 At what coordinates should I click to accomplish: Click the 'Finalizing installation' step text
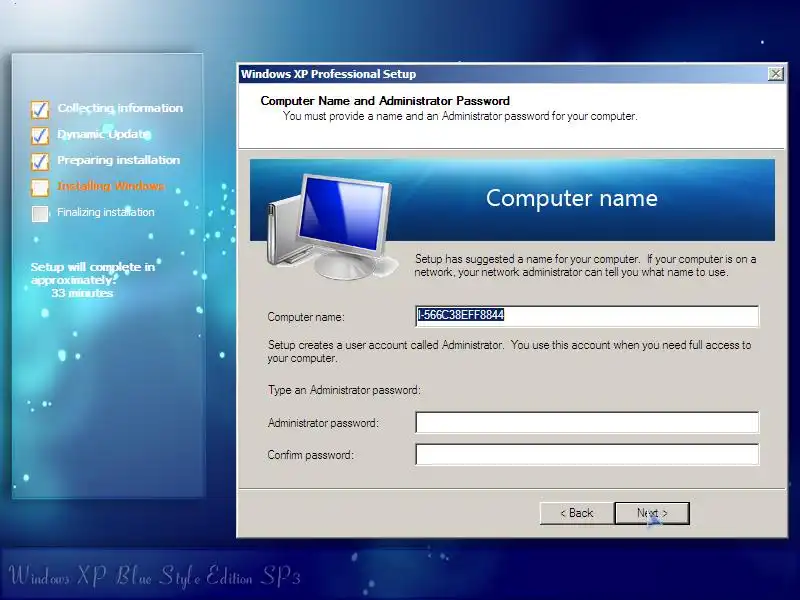(106, 212)
